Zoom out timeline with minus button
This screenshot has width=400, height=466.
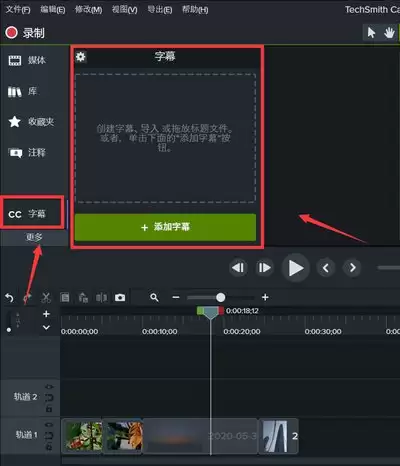pos(176,297)
